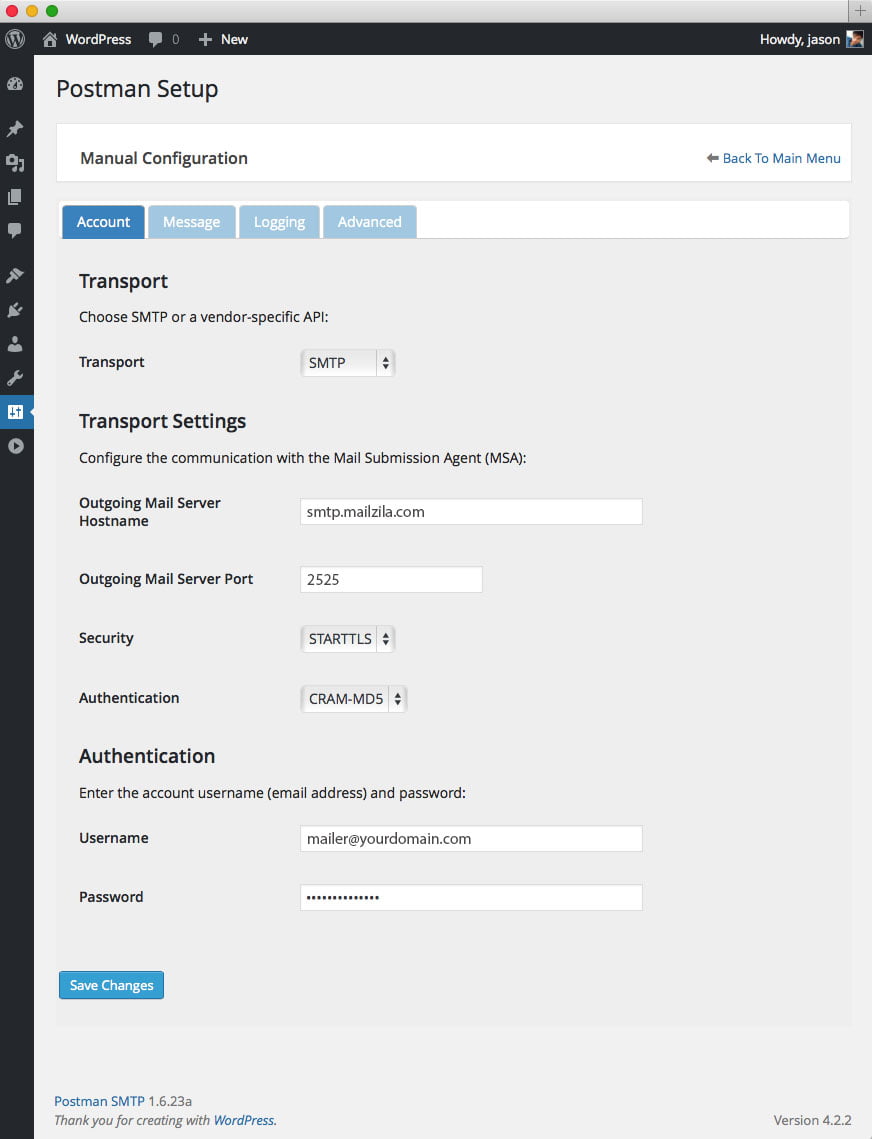Open the Authentication CRAM-MD5 dropdown
Viewport: 872px width, 1139px height.
tap(353, 699)
